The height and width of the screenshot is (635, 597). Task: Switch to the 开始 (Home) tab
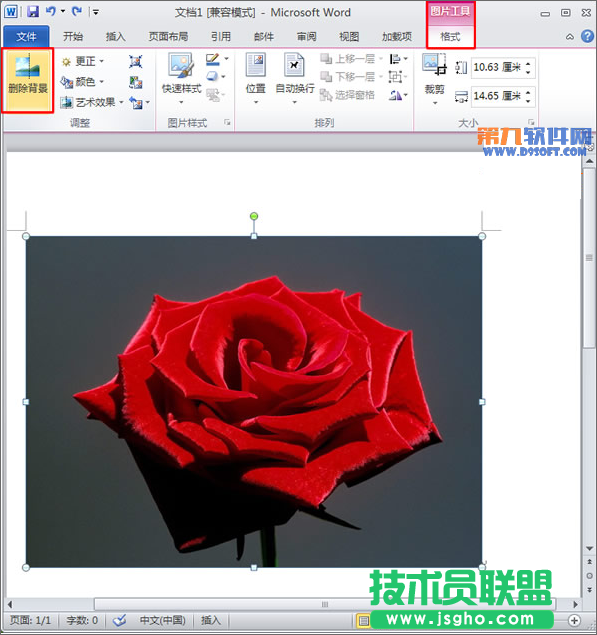point(73,36)
